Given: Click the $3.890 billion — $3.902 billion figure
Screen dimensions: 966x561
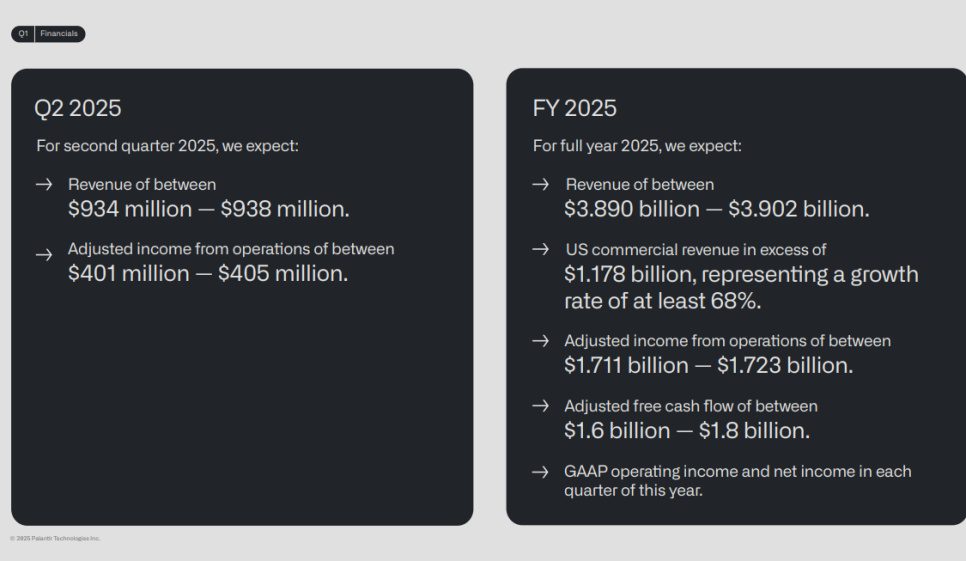Looking at the screenshot, I should click(716, 209).
